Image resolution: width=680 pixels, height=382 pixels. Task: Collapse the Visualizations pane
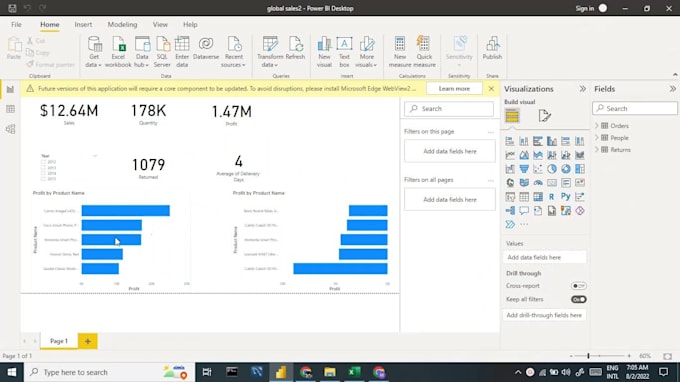(x=582, y=88)
